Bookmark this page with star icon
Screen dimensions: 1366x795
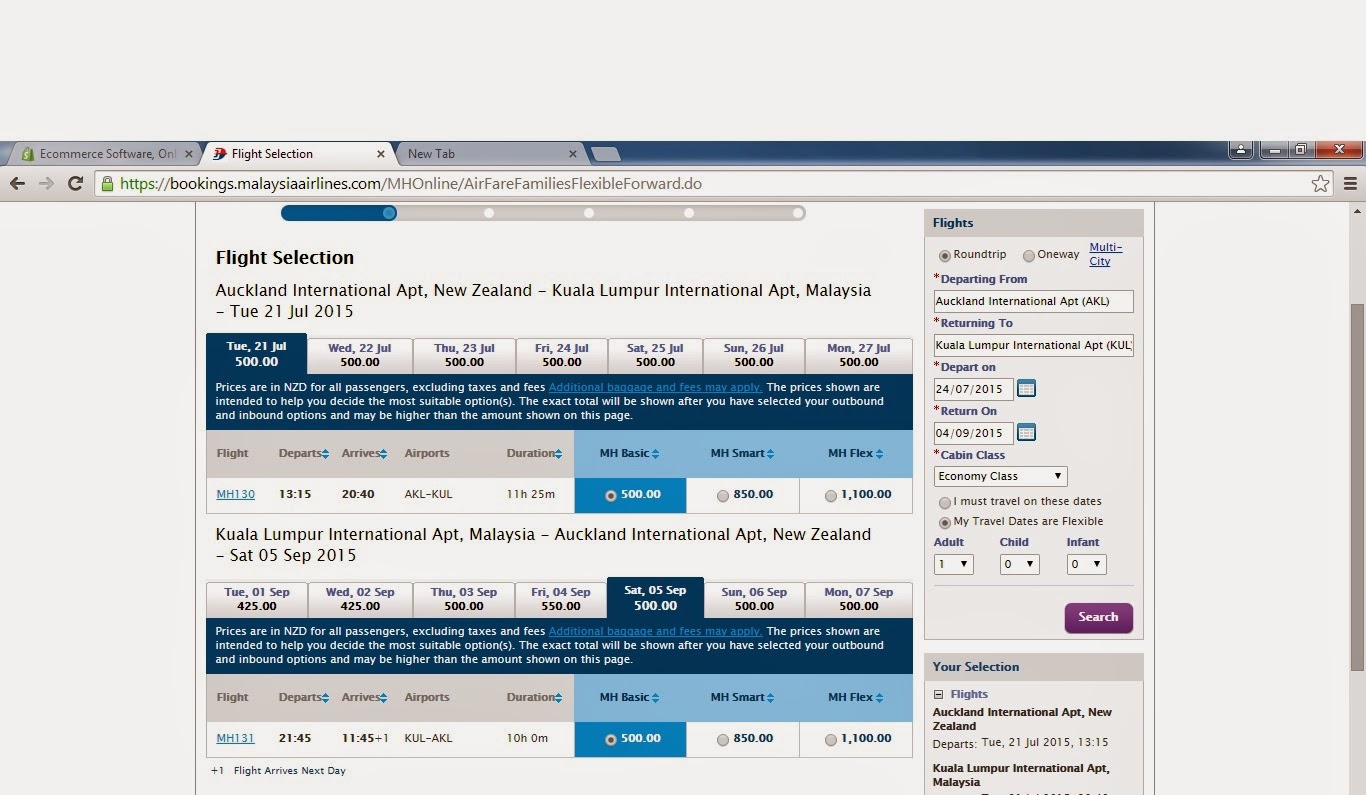tap(1320, 184)
